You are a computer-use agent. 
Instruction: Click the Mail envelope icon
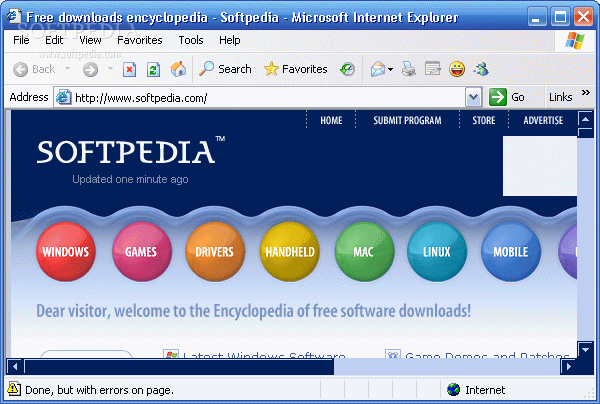tap(378, 69)
